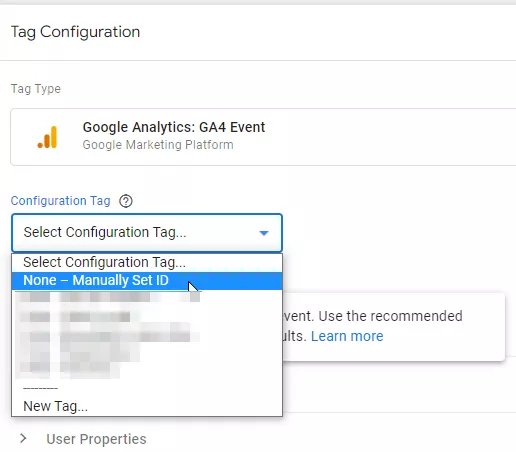Pick the first blurred tag entry in list
516x452 pixels.
[147, 298]
